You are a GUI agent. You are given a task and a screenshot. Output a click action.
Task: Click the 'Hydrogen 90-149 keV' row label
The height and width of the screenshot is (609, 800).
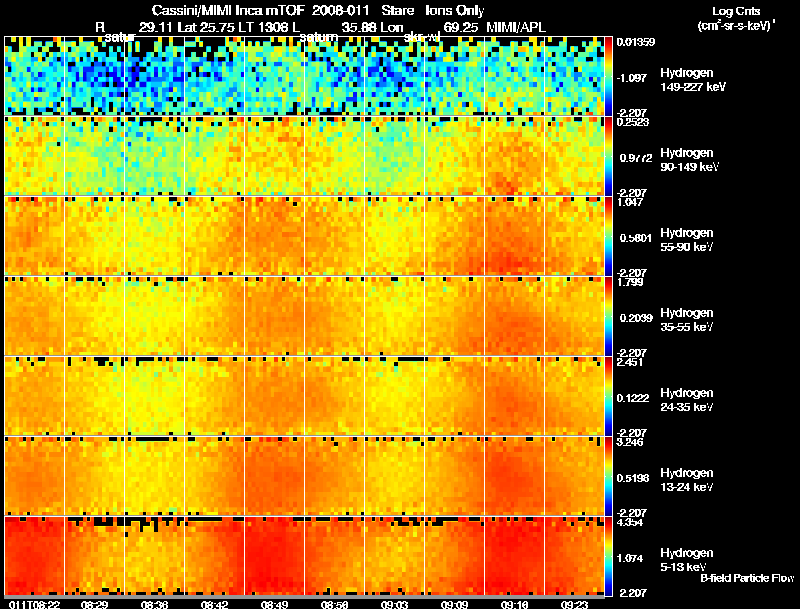coord(689,160)
